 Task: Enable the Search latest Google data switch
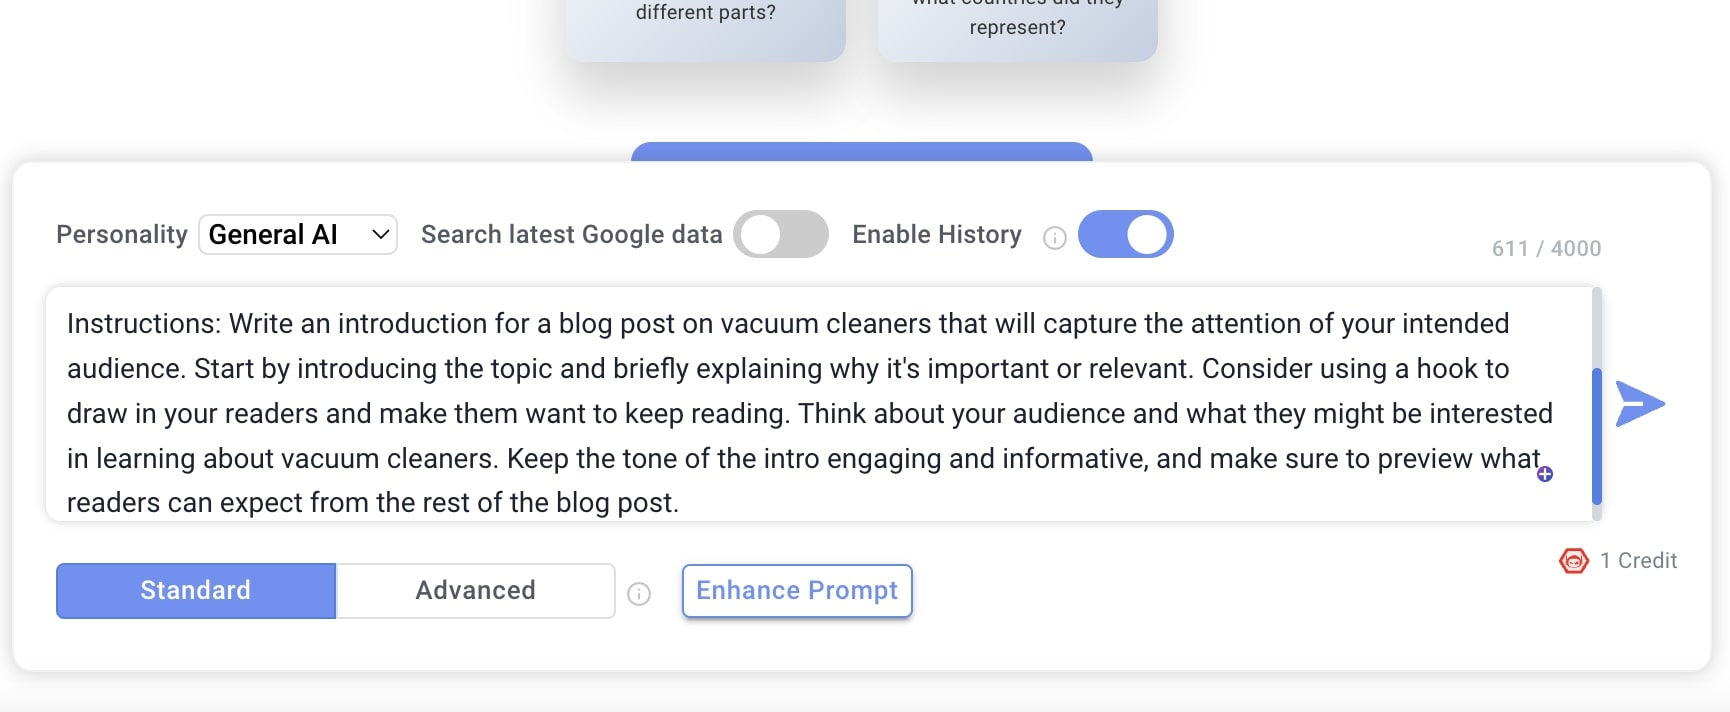780,235
